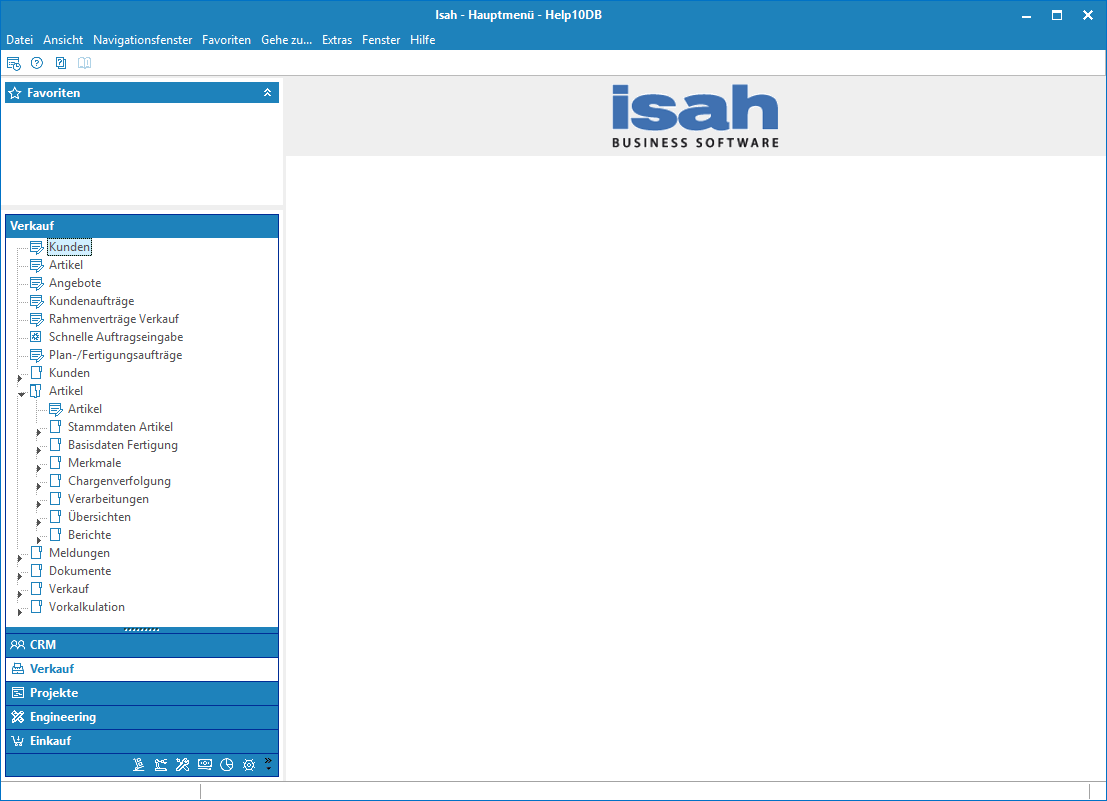Open the Hilfe menu

(422, 40)
